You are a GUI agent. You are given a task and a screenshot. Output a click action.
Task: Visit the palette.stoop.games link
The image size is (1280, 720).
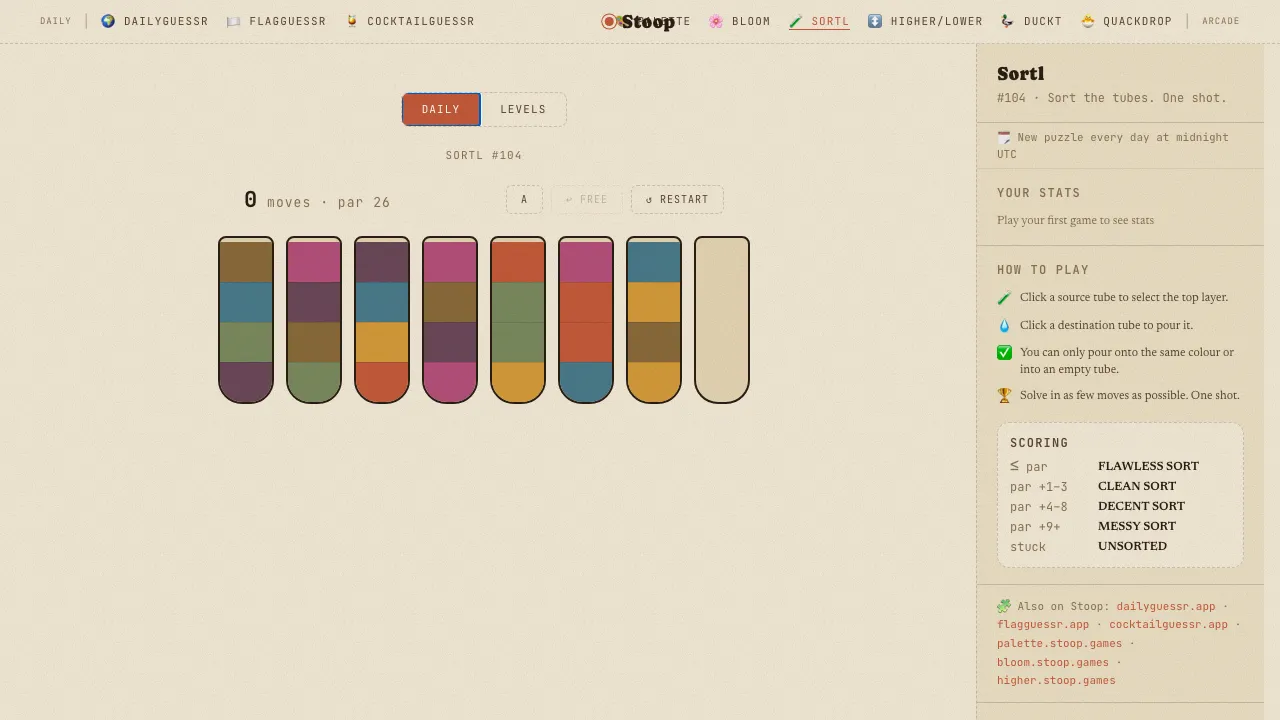[x=1059, y=644]
